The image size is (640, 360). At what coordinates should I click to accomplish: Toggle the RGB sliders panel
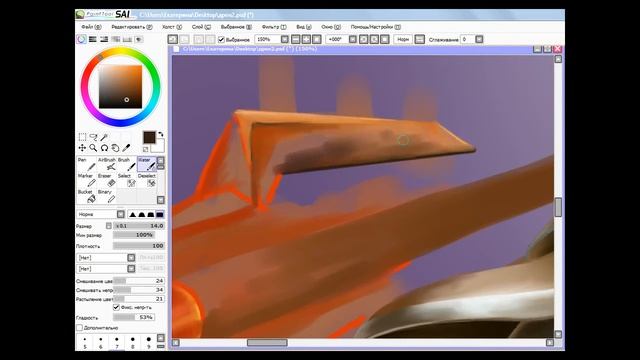coord(93,39)
